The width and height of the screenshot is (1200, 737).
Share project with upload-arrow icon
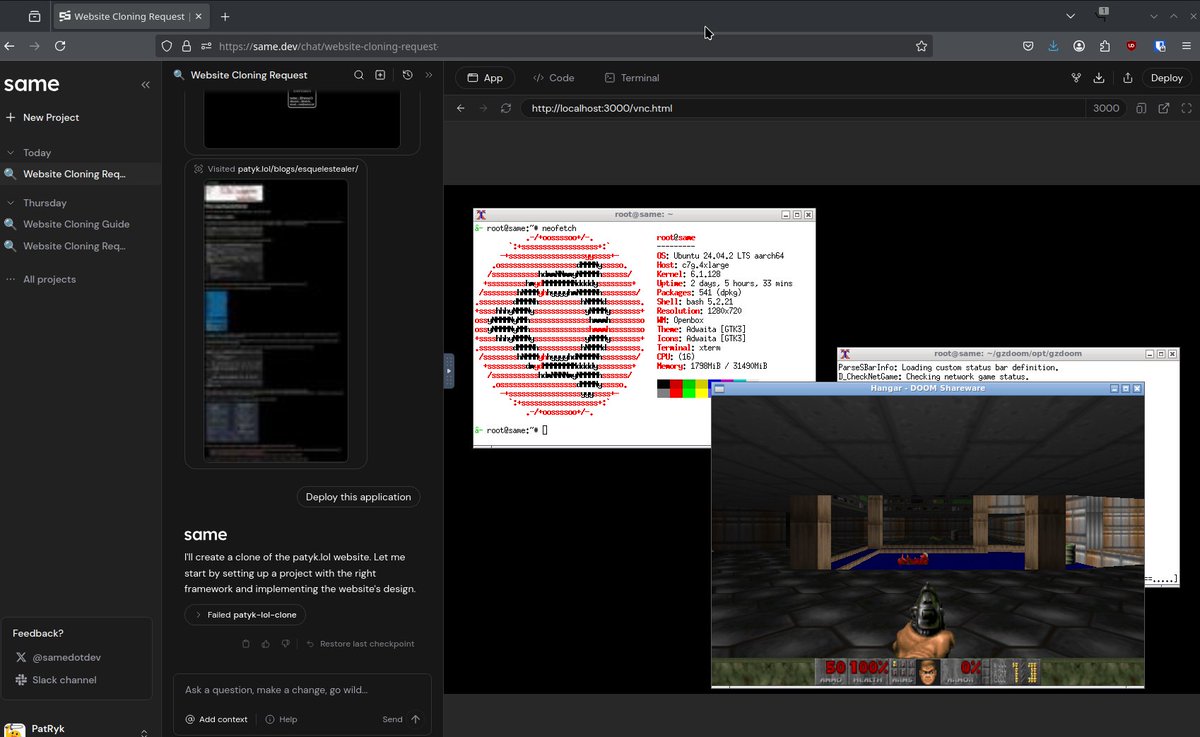tap(1128, 78)
